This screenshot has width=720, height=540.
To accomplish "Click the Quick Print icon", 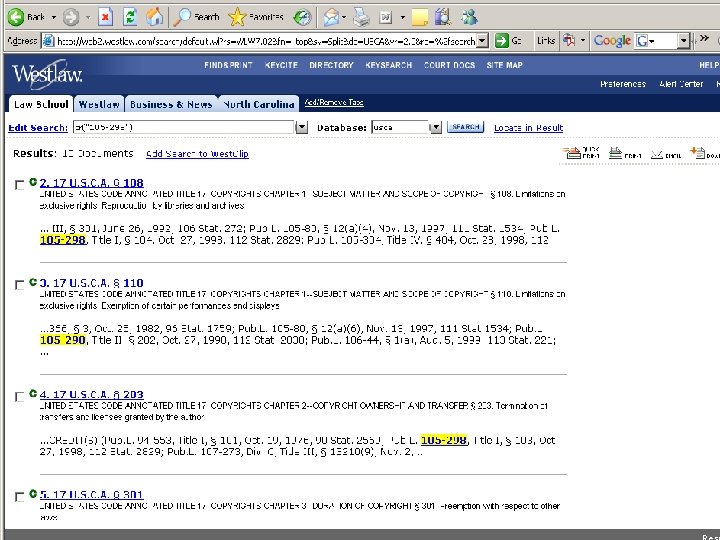I will (x=581, y=153).
